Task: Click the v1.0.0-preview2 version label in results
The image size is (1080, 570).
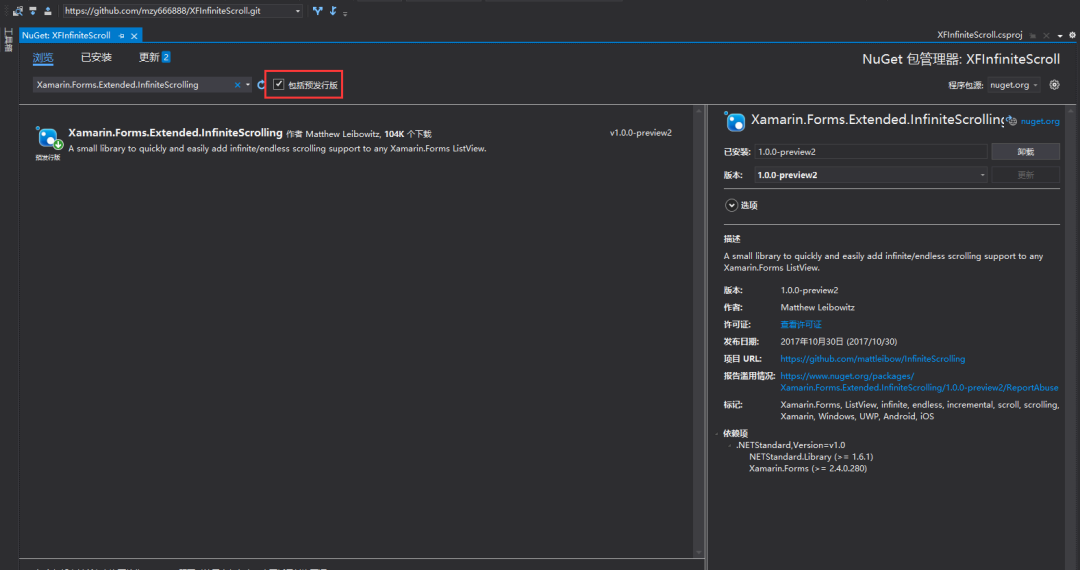Action: coord(641,133)
